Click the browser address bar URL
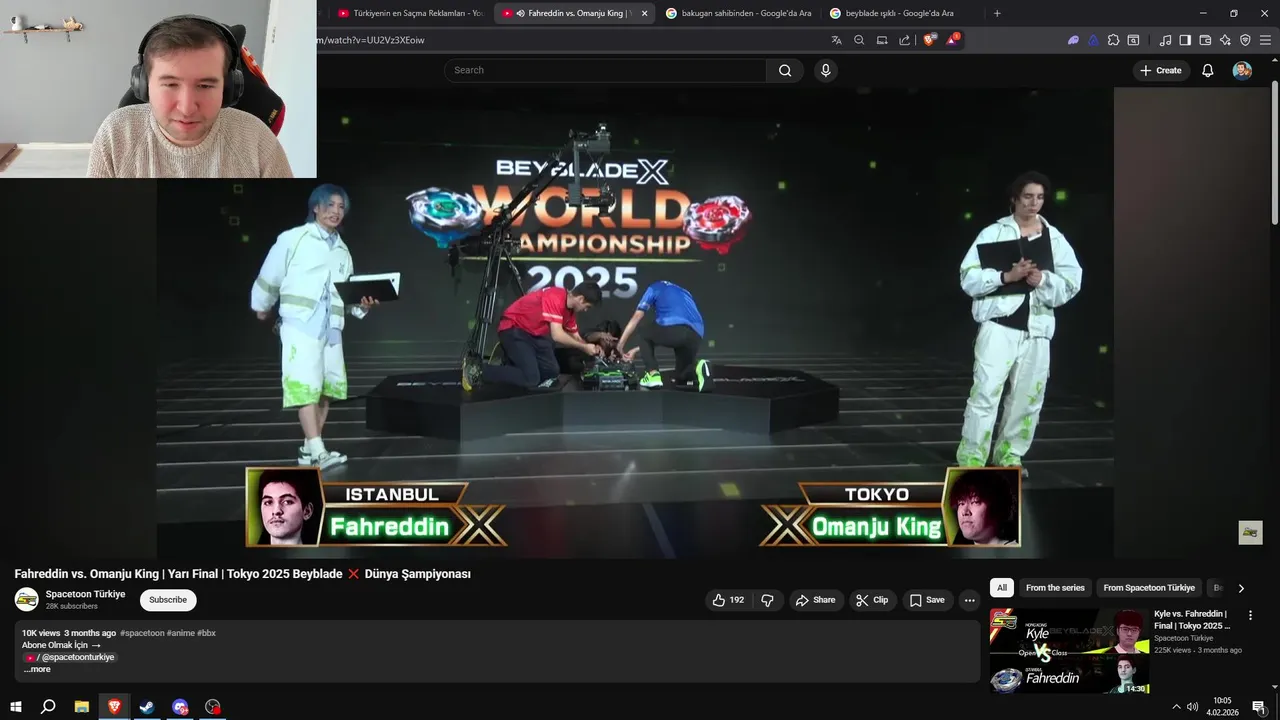 click(370, 40)
